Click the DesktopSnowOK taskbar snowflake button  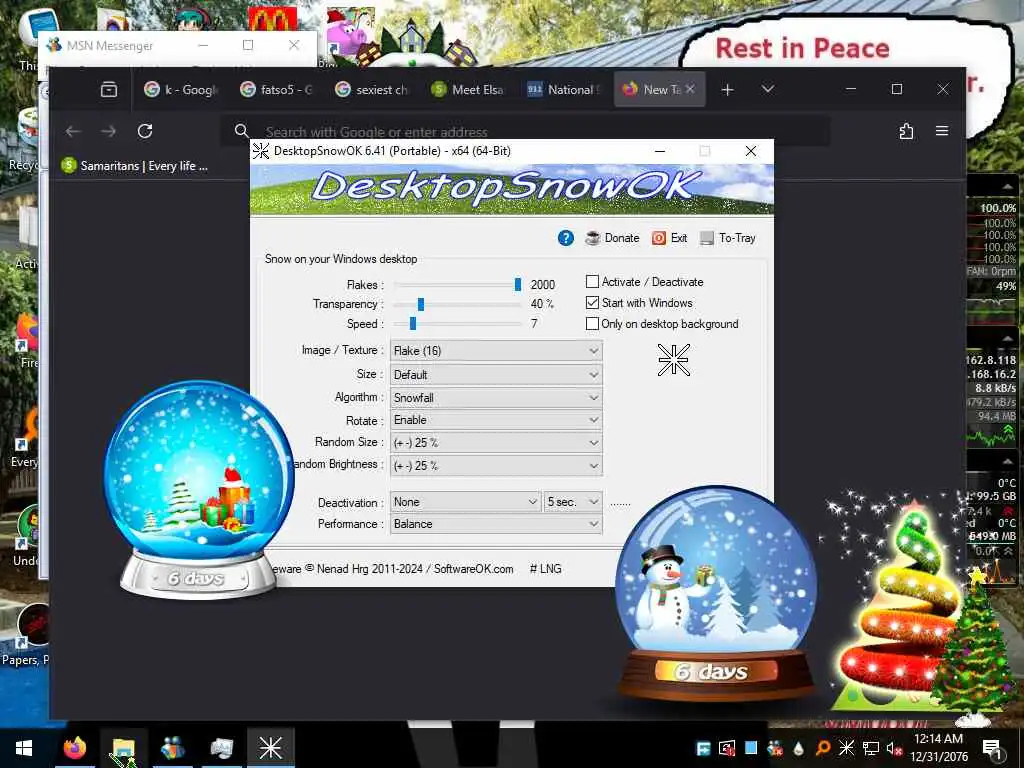pos(270,748)
